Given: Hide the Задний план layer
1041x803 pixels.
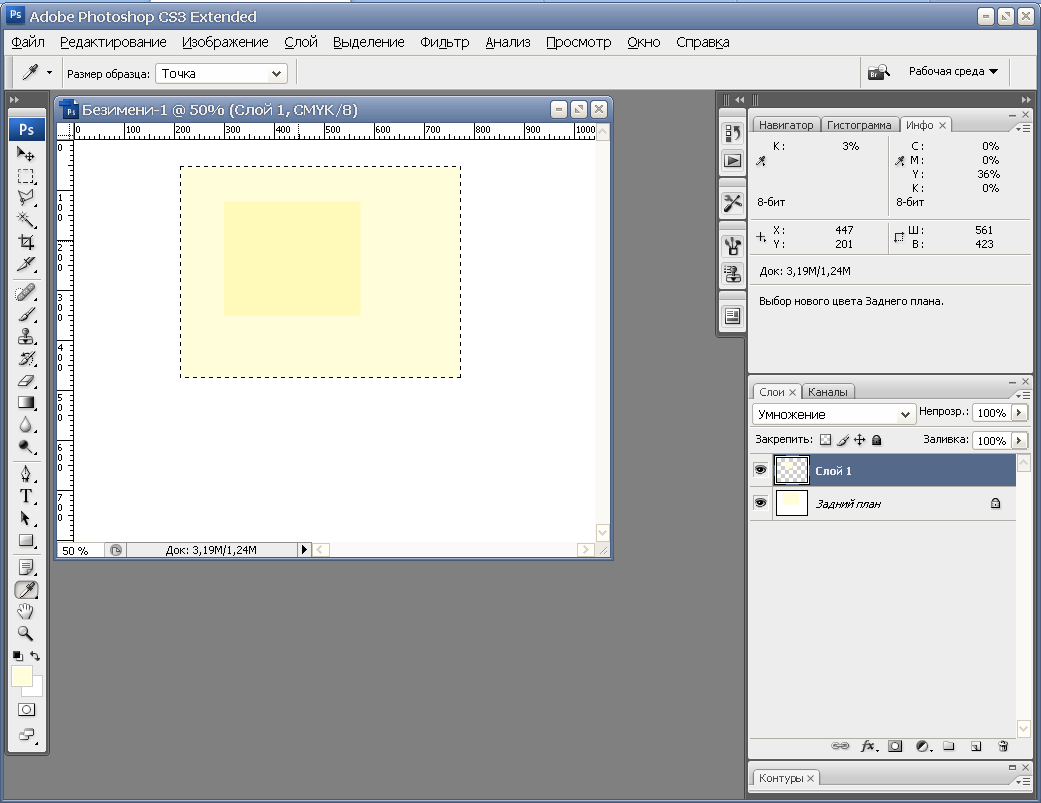Looking at the screenshot, I should (x=760, y=503).
